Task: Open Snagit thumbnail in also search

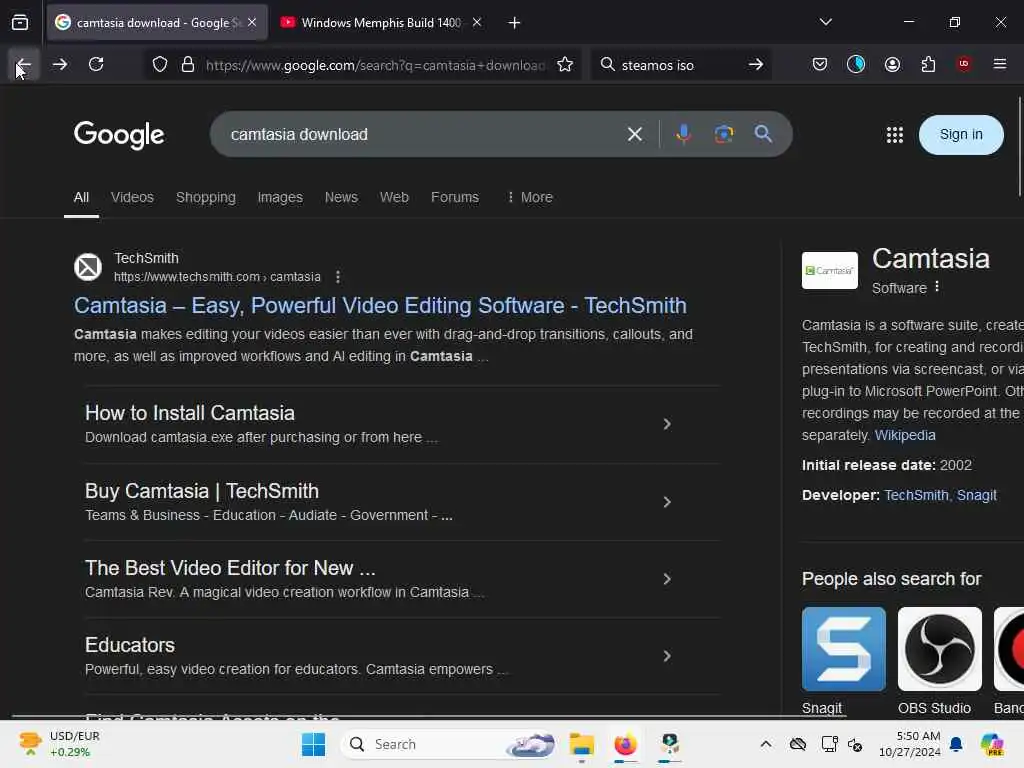Action: [x=844, y=649]
